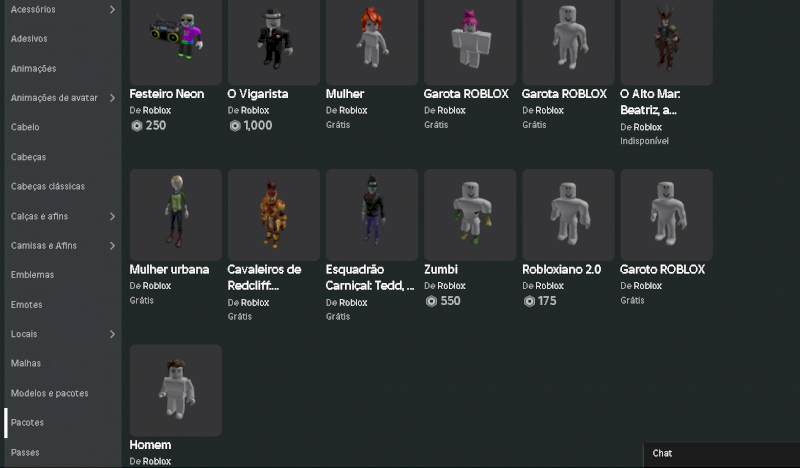Click the Zumbi title link
800x468 pixels.
click(441, 269)
